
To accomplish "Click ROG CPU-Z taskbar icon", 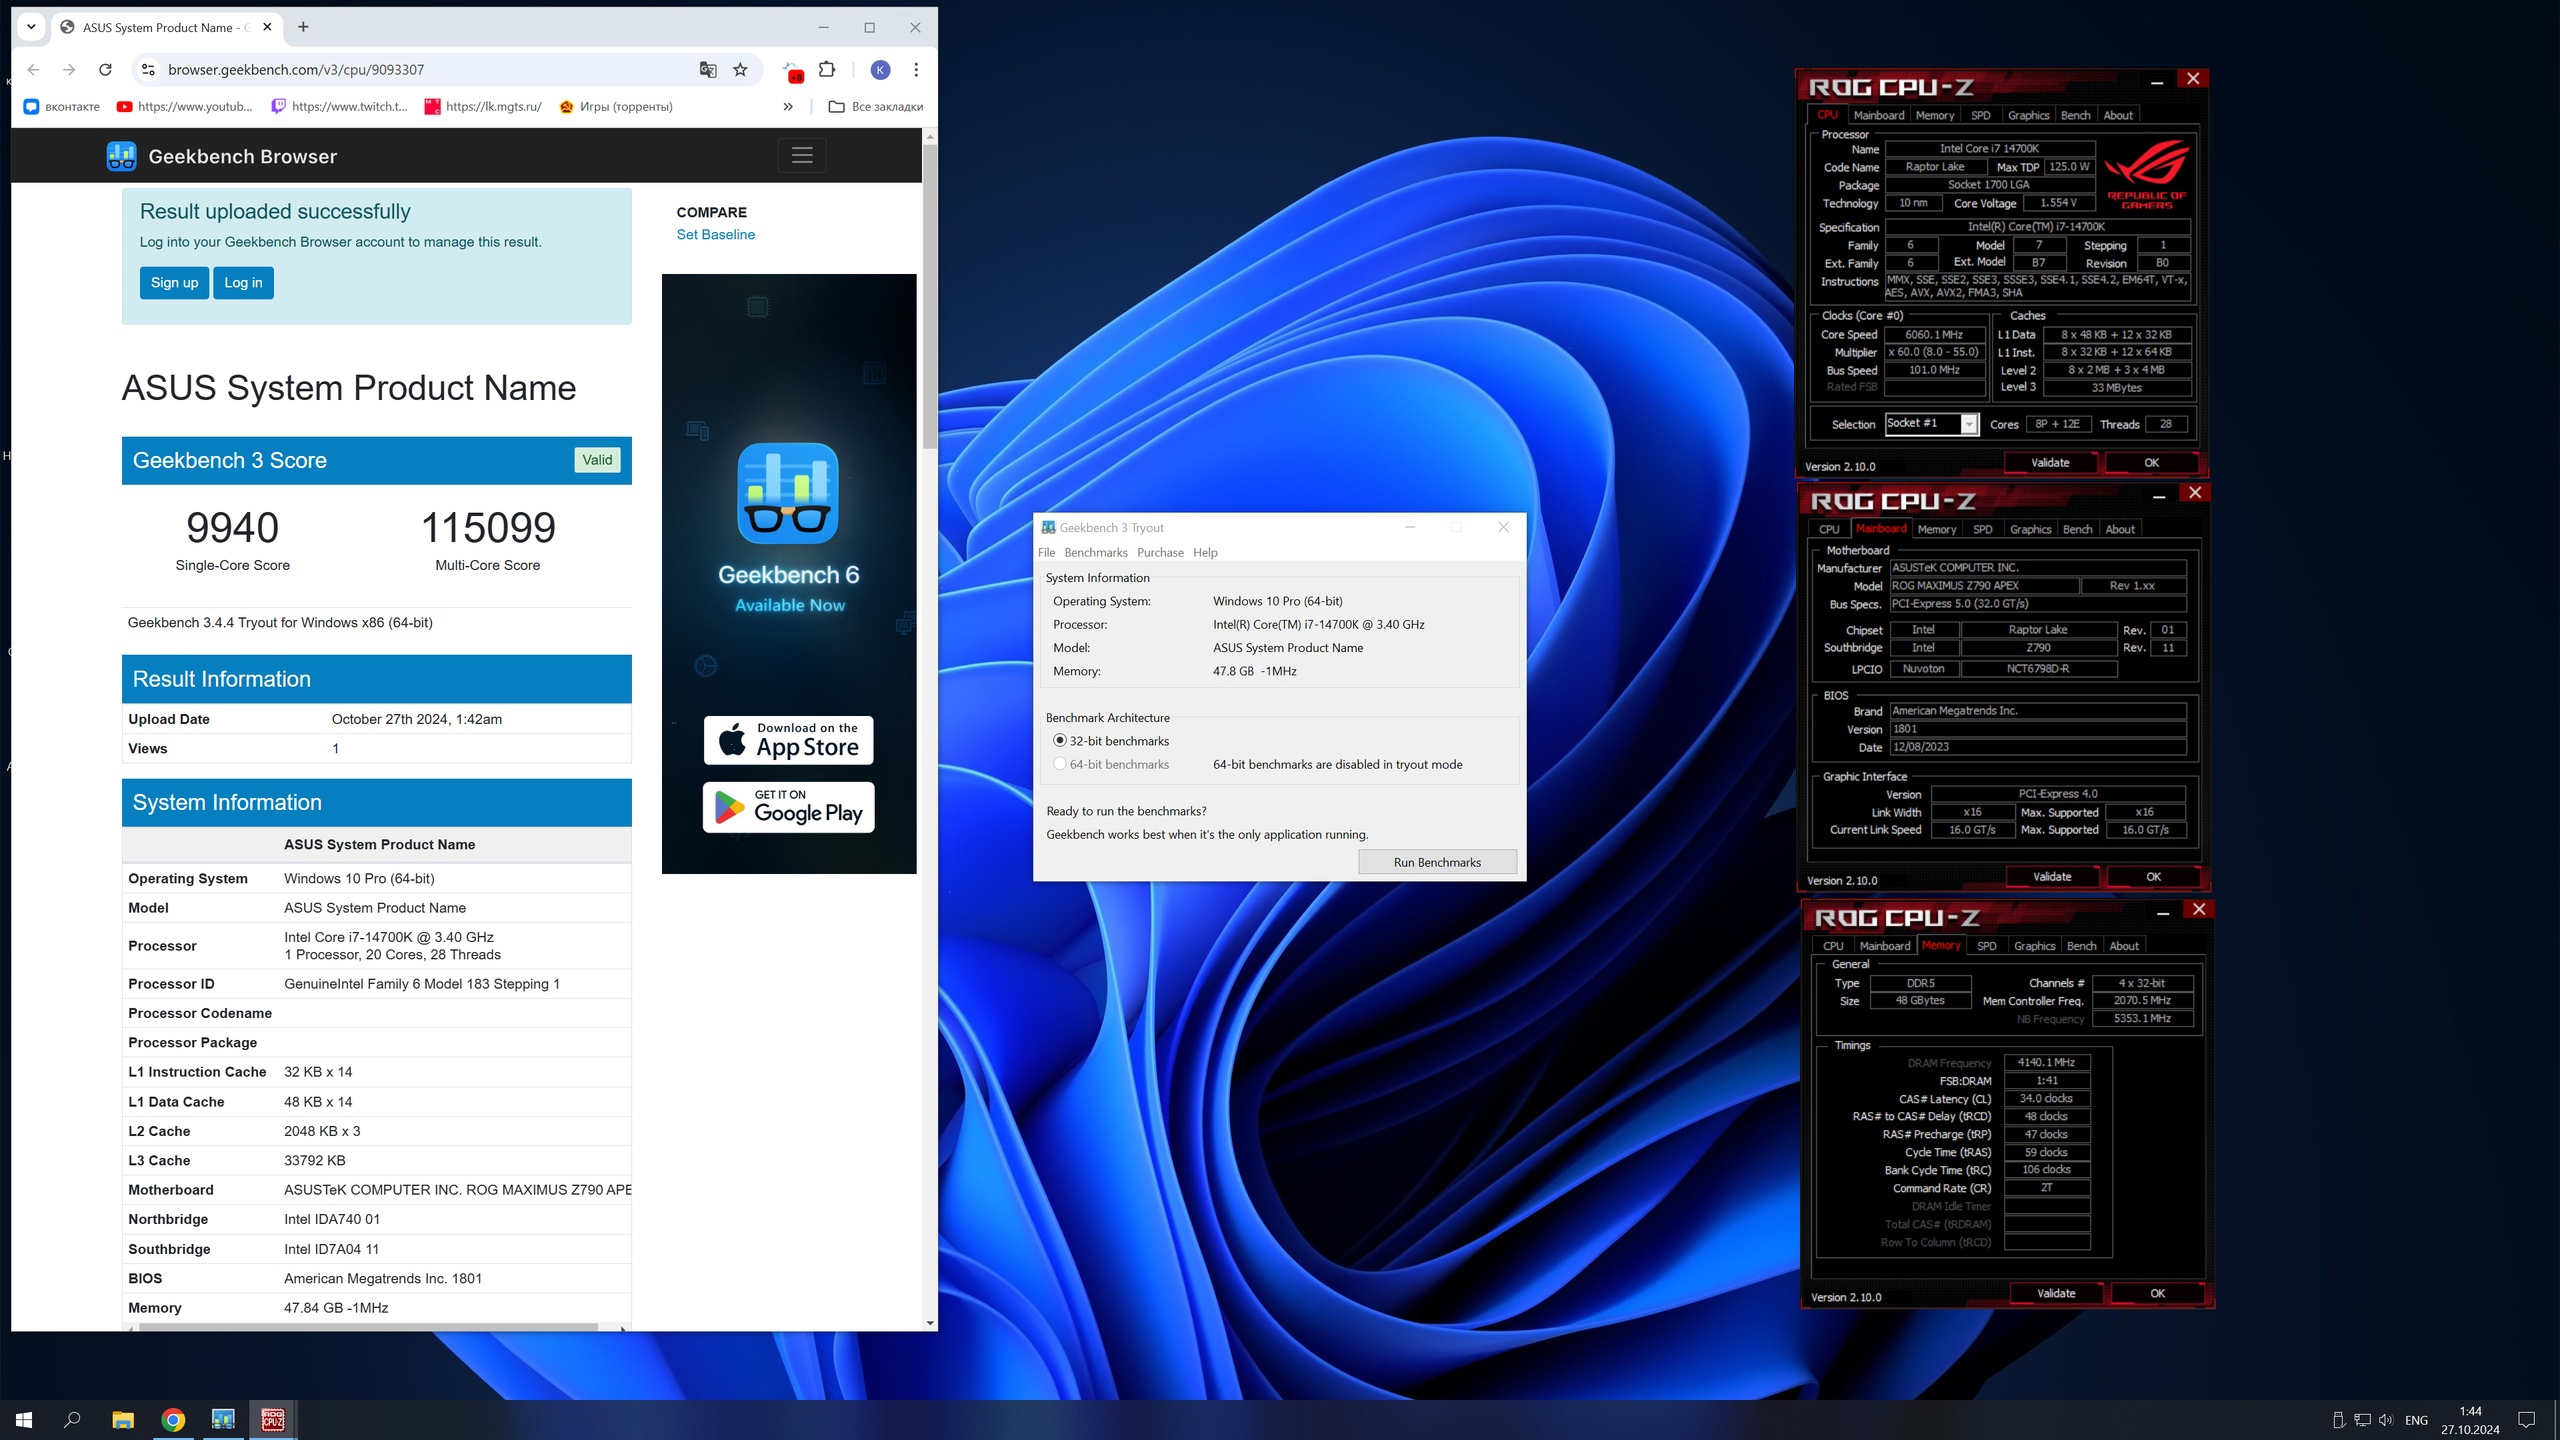I will coord(273,1419).
